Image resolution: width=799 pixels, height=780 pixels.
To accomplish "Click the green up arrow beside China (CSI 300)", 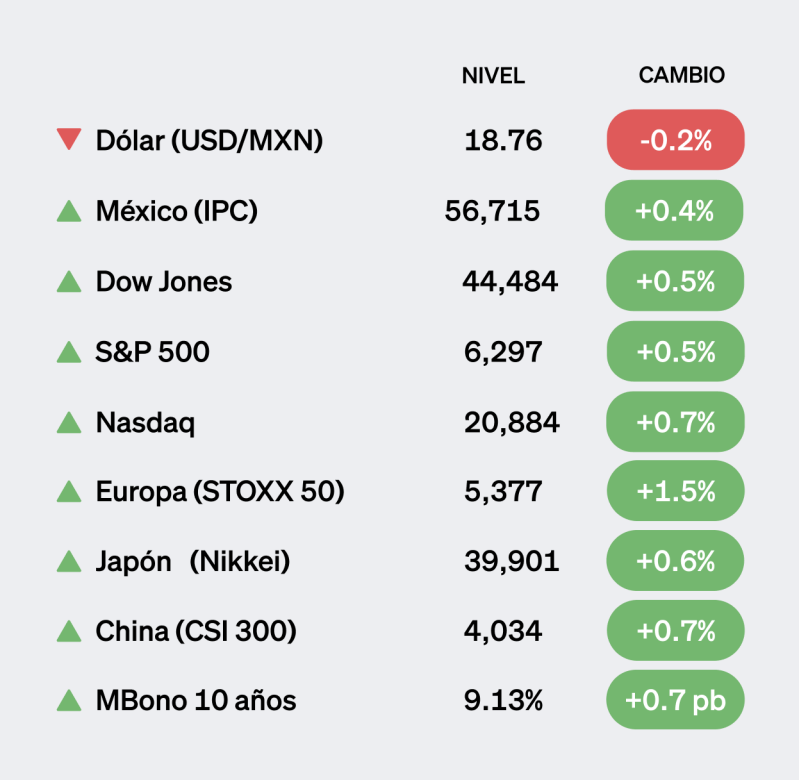I will (69, 632).
